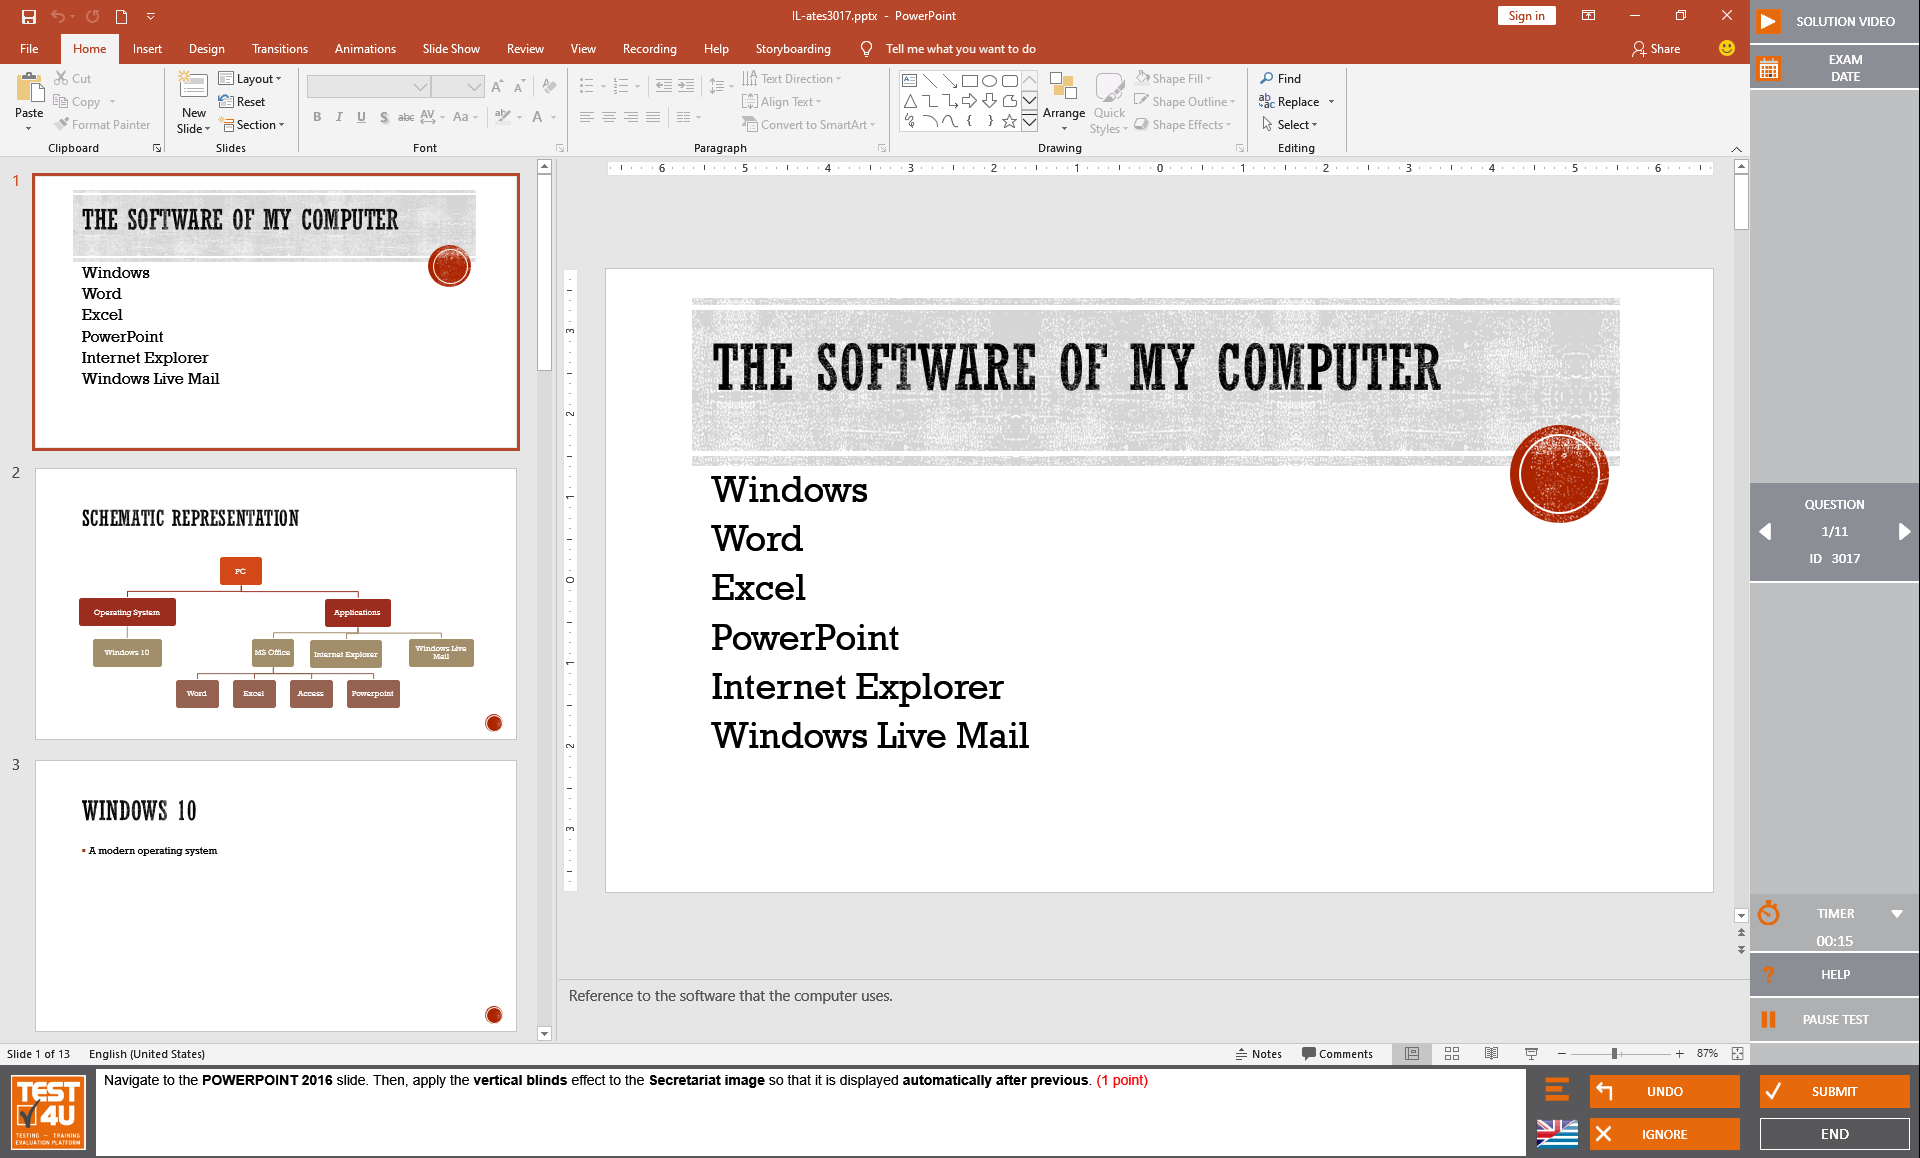Switch to Reading View
The image size is (1920, 1158).
(1491, 1054)
